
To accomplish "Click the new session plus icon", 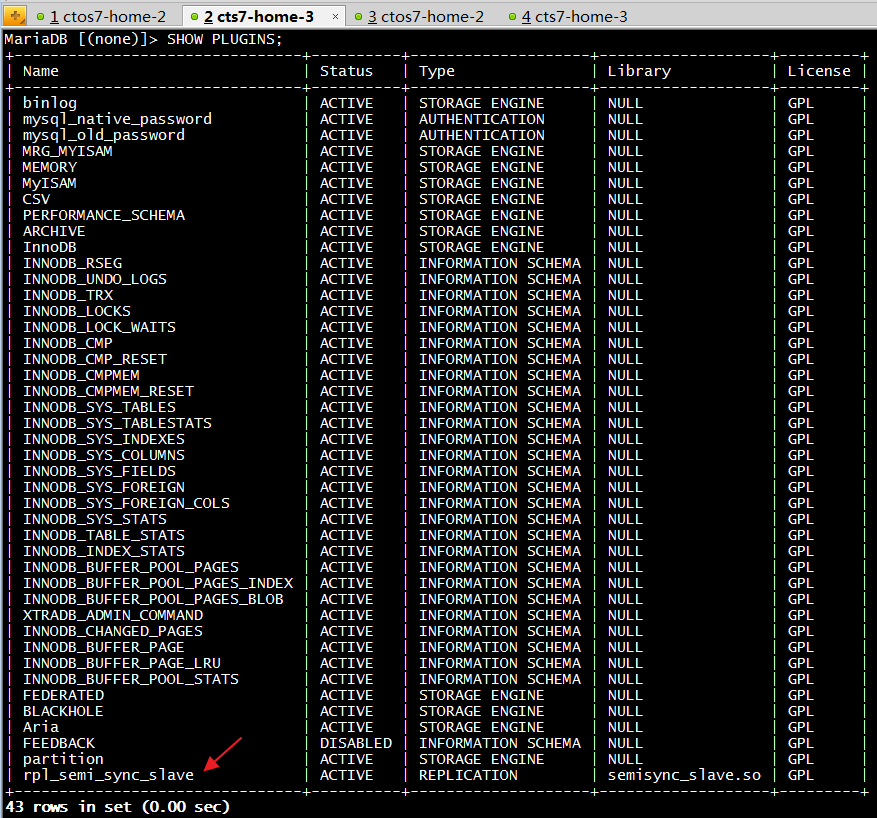I will click(15, 16).
